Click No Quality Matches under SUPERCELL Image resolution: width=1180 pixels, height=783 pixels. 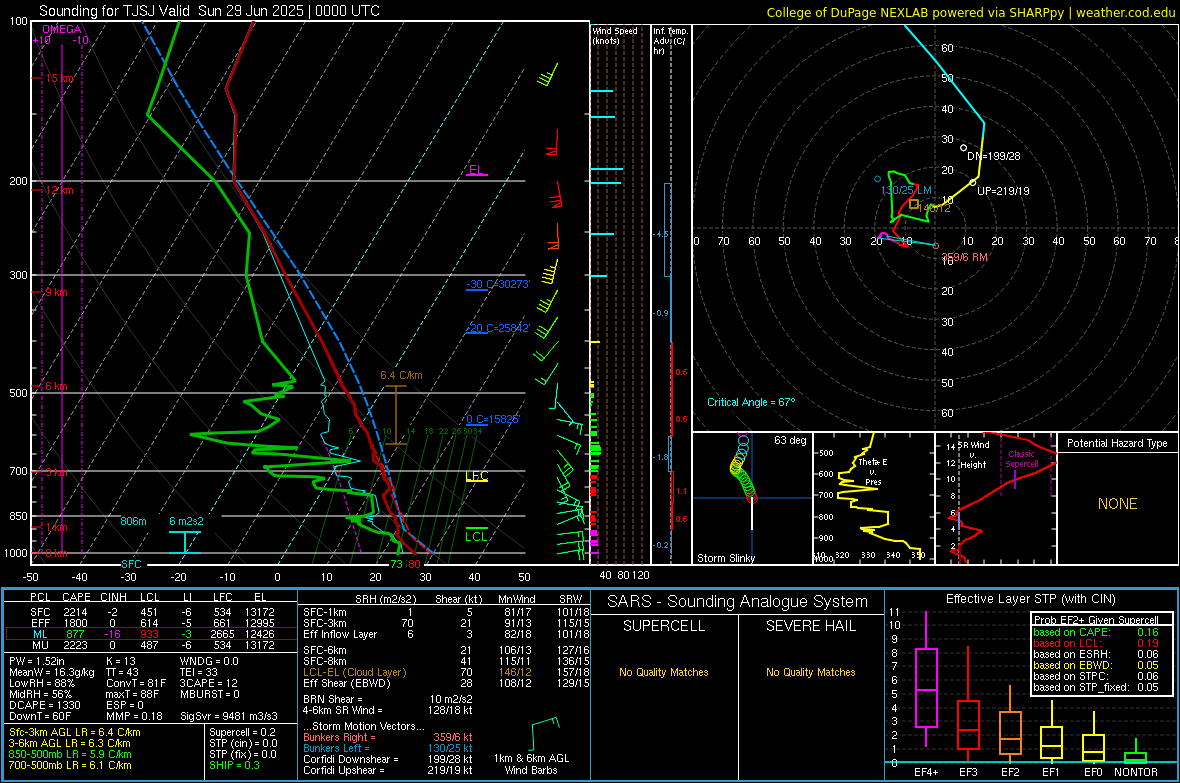tap(664, 672)
